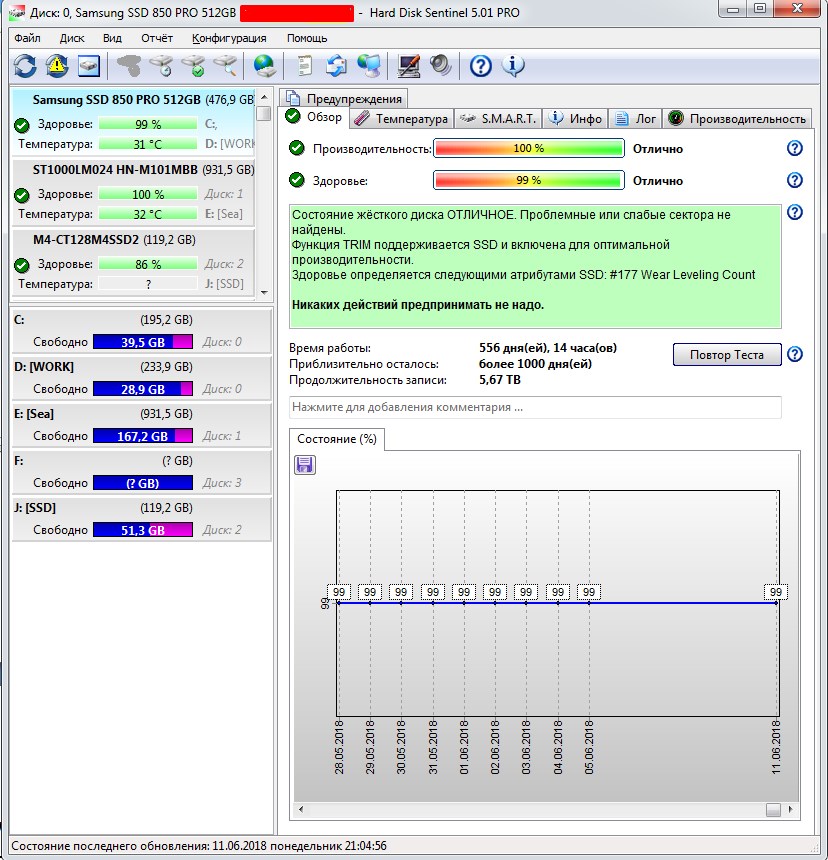828x860 pixels.
Task: Click the disk-with-clock toolbar icon
Action: pos(162,66)
